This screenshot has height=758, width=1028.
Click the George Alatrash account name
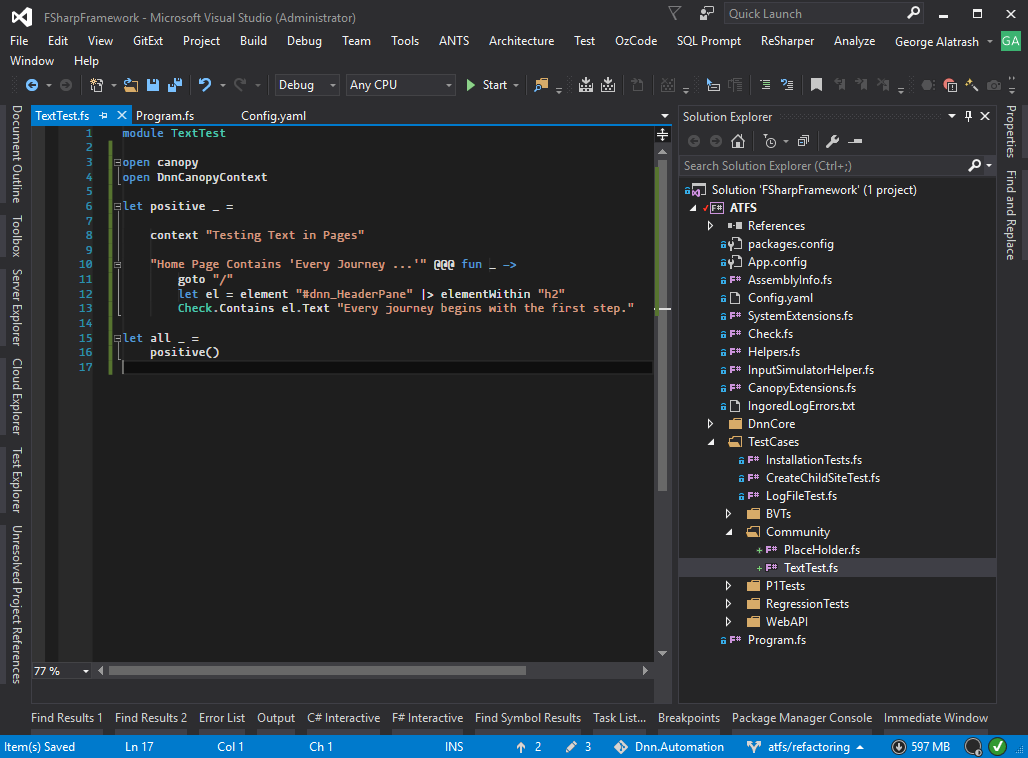point(937,41)
